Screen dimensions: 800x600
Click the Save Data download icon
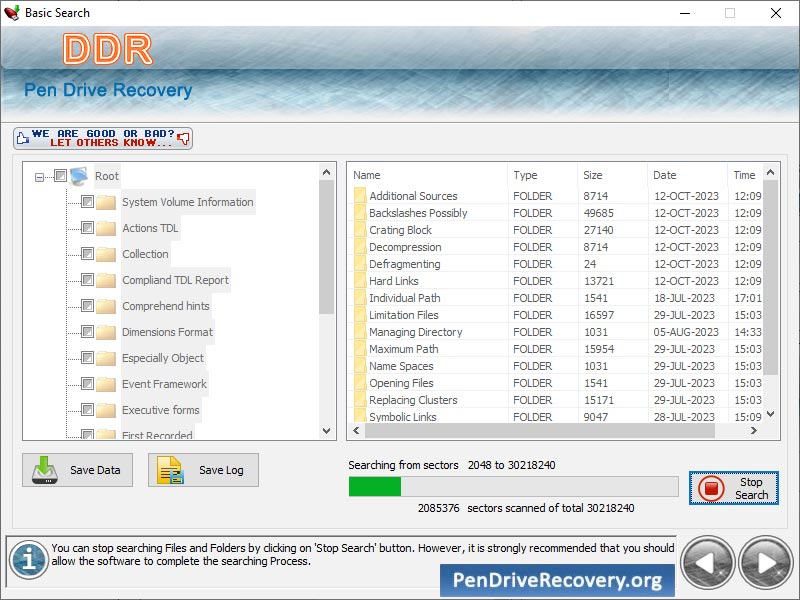tap(46, 470)
